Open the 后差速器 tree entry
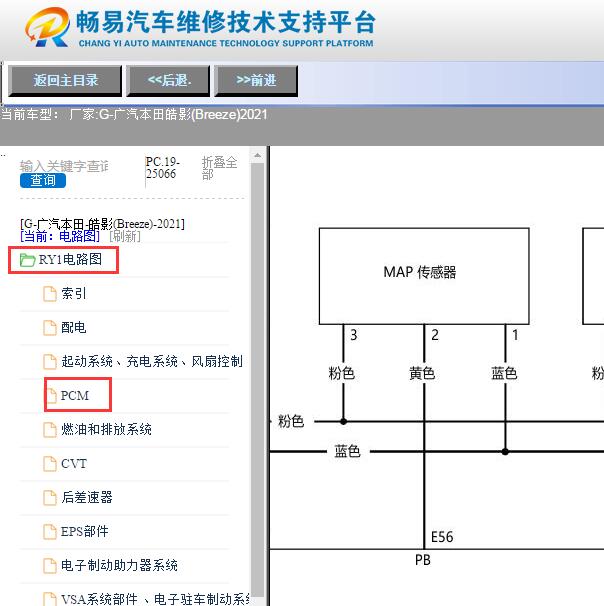 tap(87, 497)
